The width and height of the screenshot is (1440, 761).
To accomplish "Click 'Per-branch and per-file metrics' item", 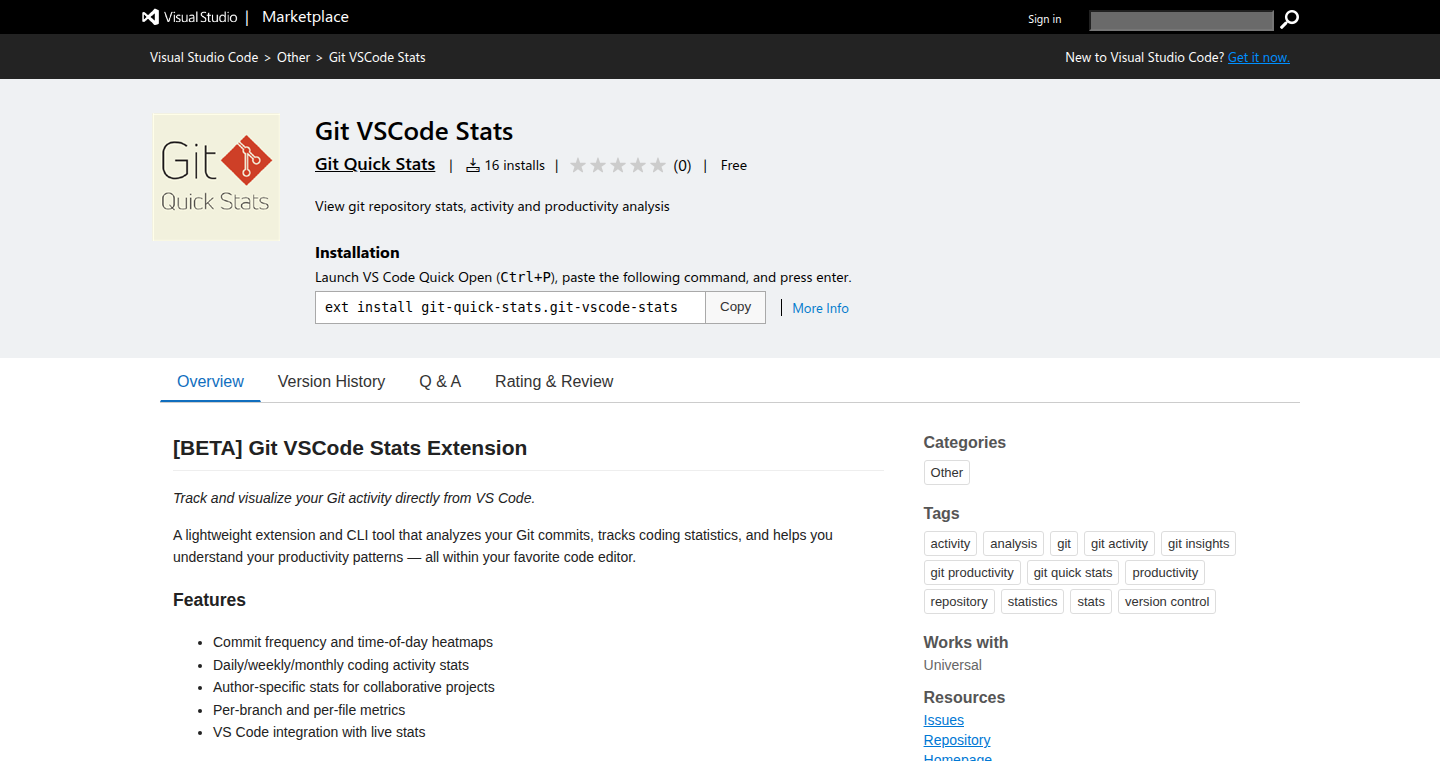I will click(309, 710).
